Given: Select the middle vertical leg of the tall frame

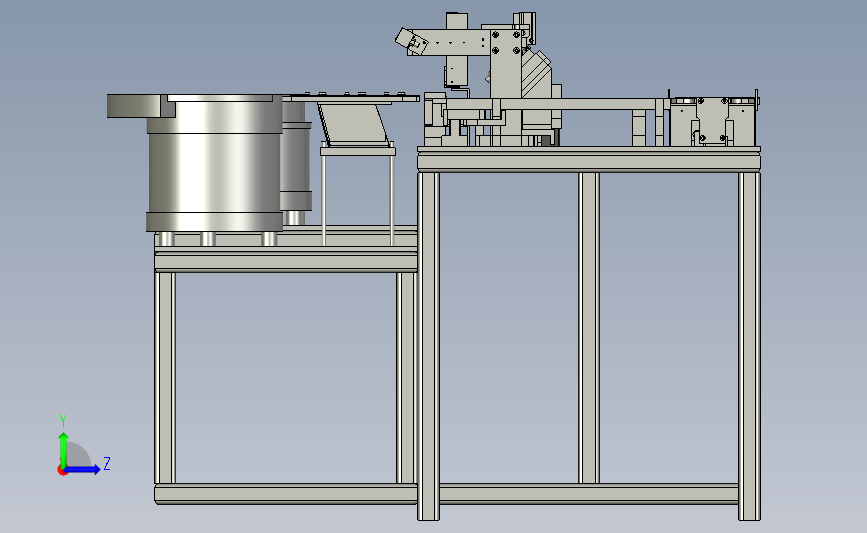Looking at the screenshot, I should (589, 327).
